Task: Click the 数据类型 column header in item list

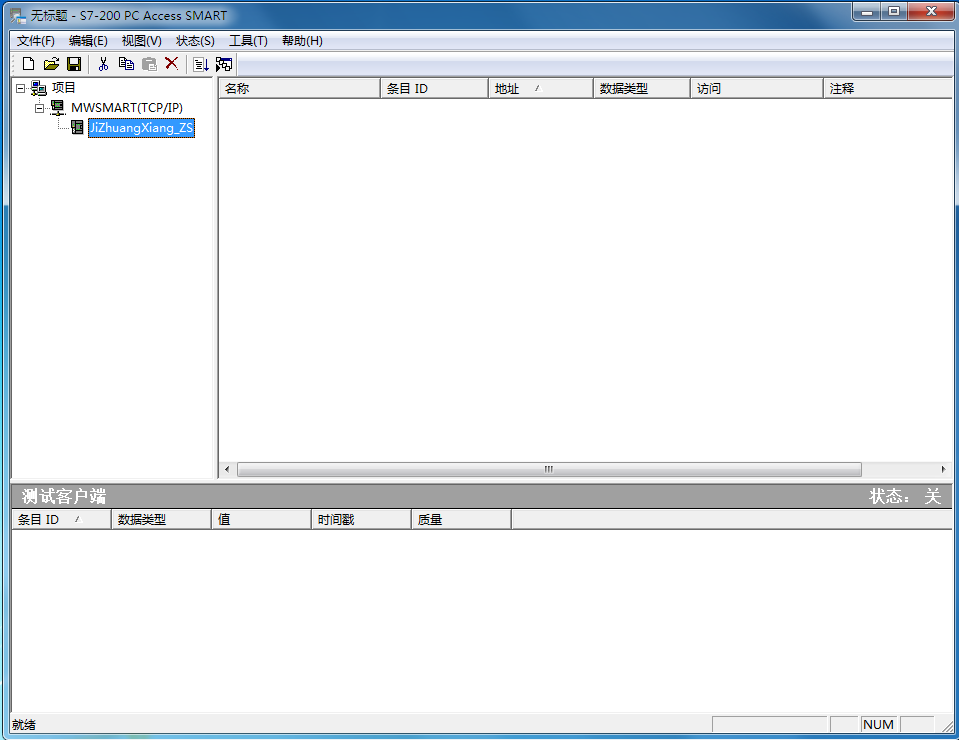Action: [640, 89]
